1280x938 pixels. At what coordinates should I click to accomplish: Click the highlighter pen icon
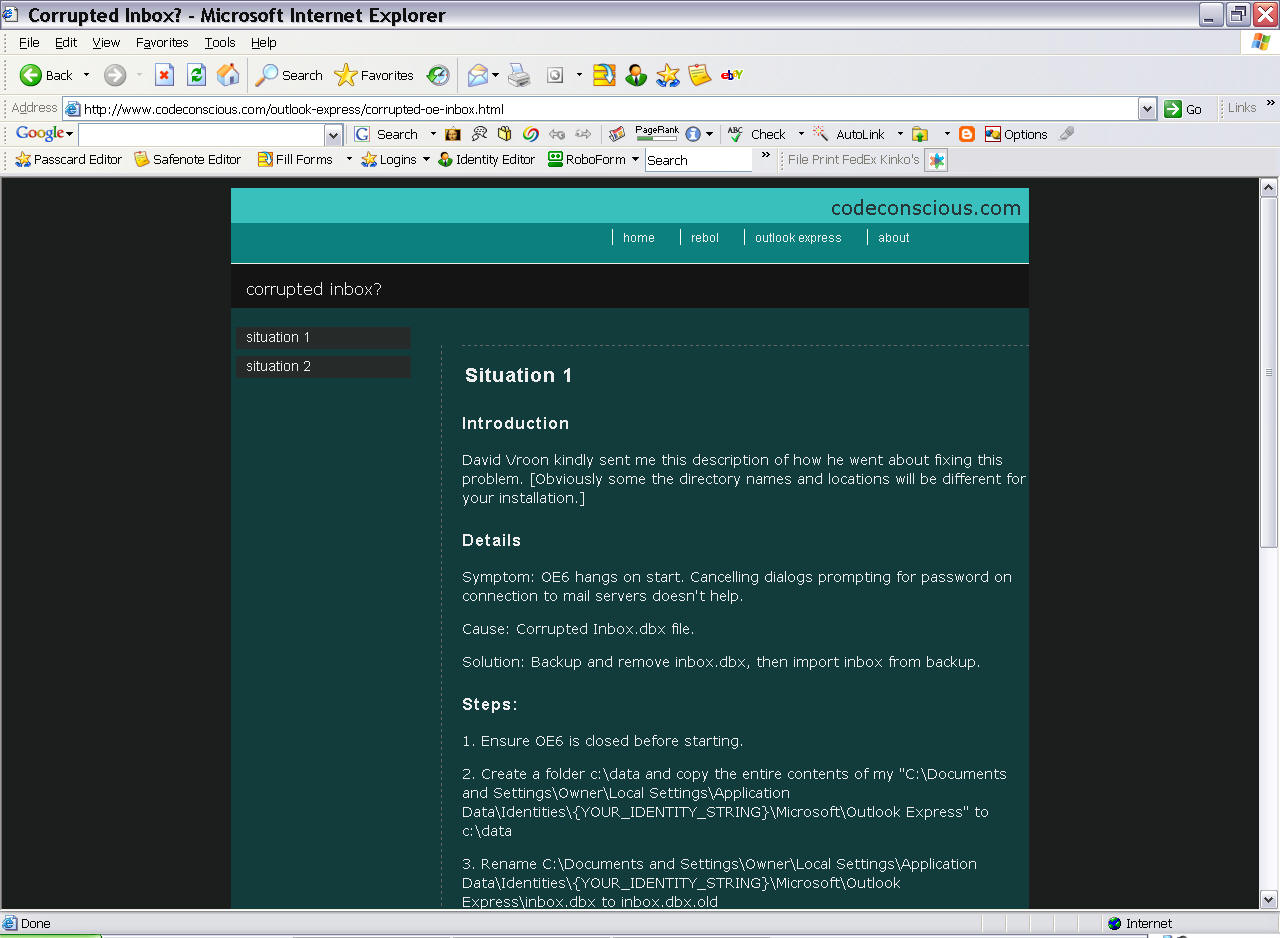1067,134
